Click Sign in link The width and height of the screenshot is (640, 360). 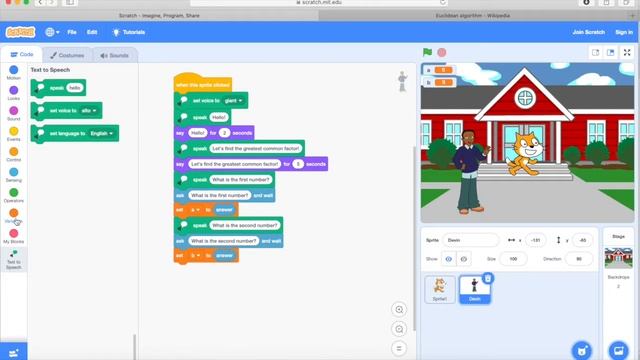(624, 32)
